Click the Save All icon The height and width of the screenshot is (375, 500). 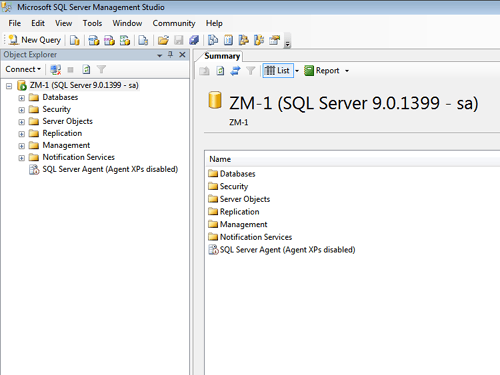tap(194, 40)
